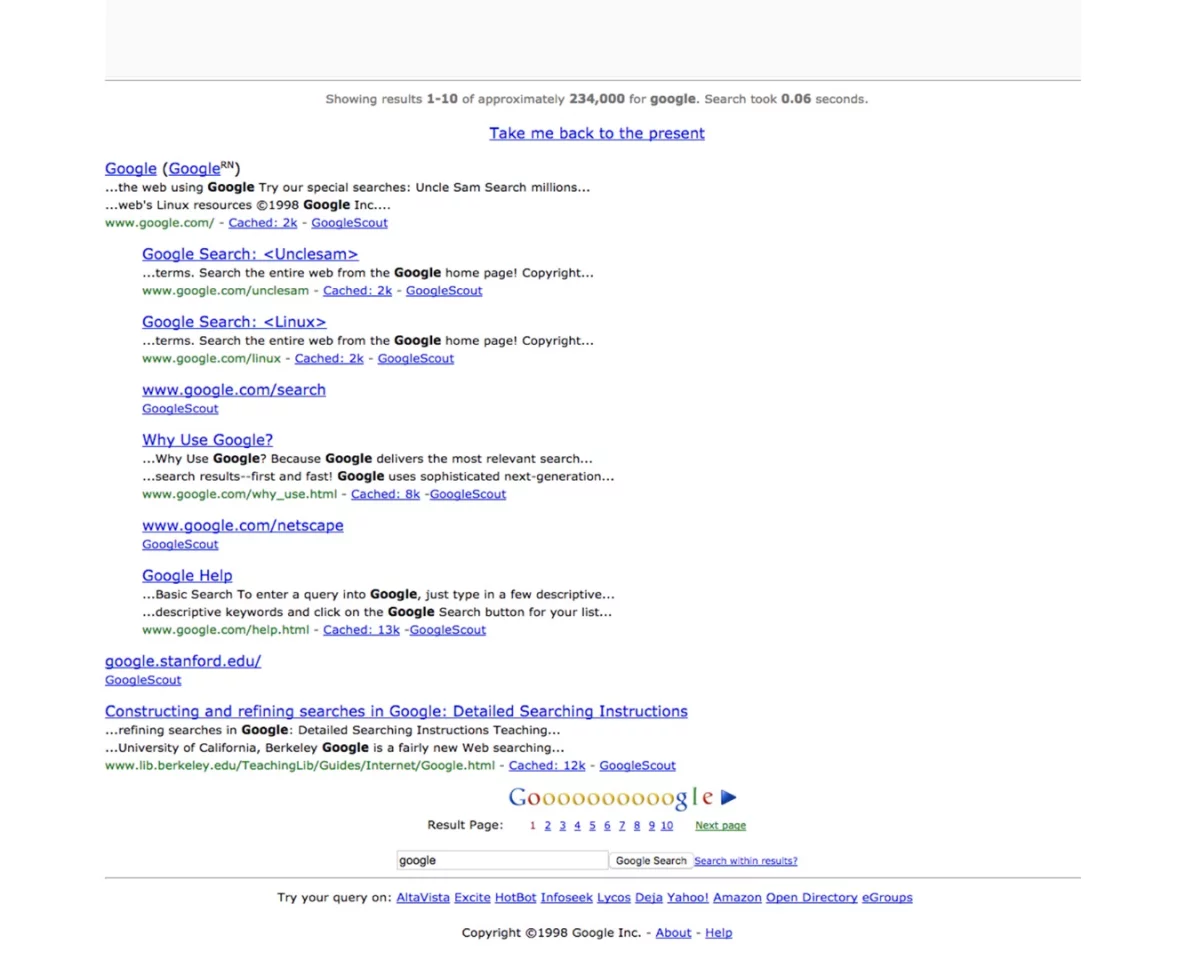Open the About page in footer

click(x=673, y=932)
